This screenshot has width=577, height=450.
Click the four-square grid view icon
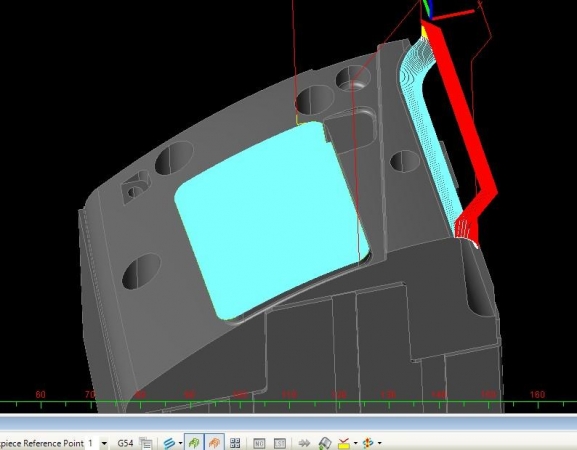tap(235, 443)
